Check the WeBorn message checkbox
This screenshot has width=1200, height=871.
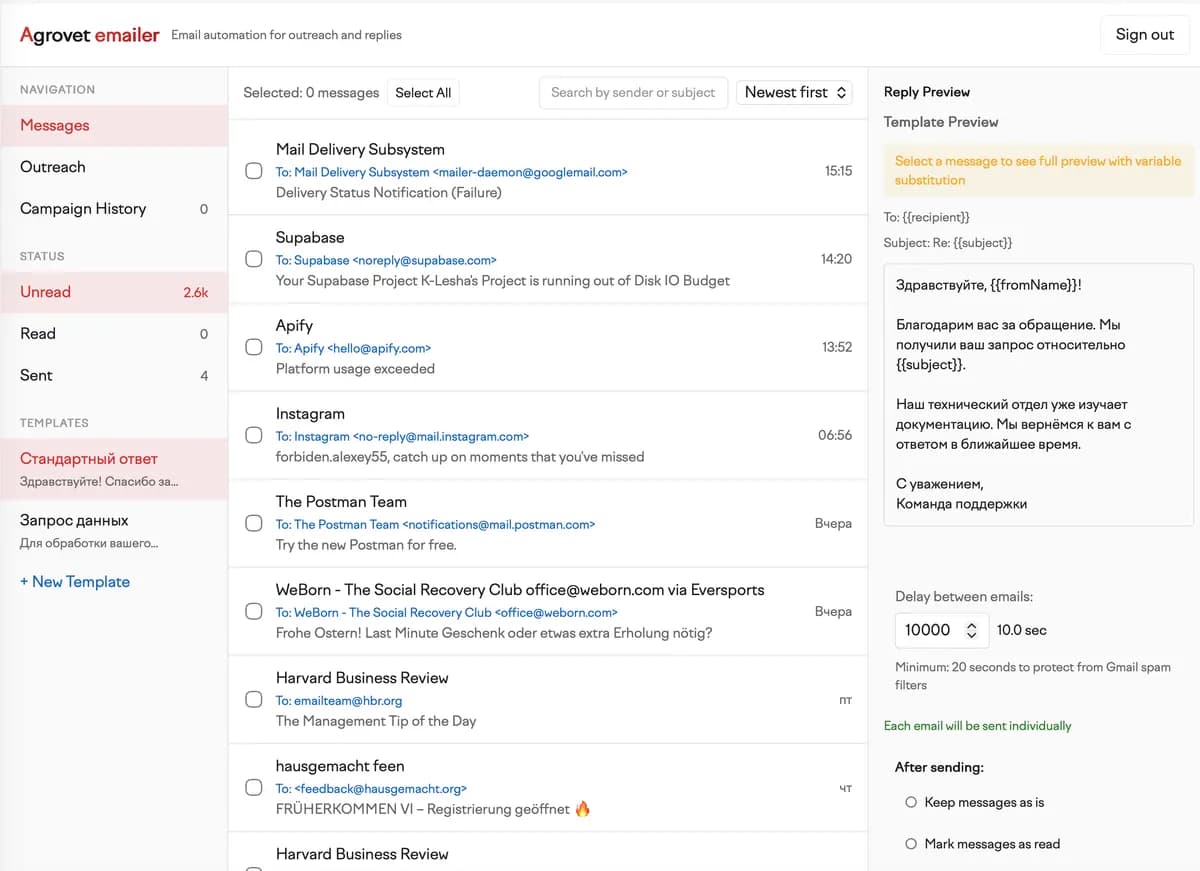pyautogui.click(x=254, y=611)
